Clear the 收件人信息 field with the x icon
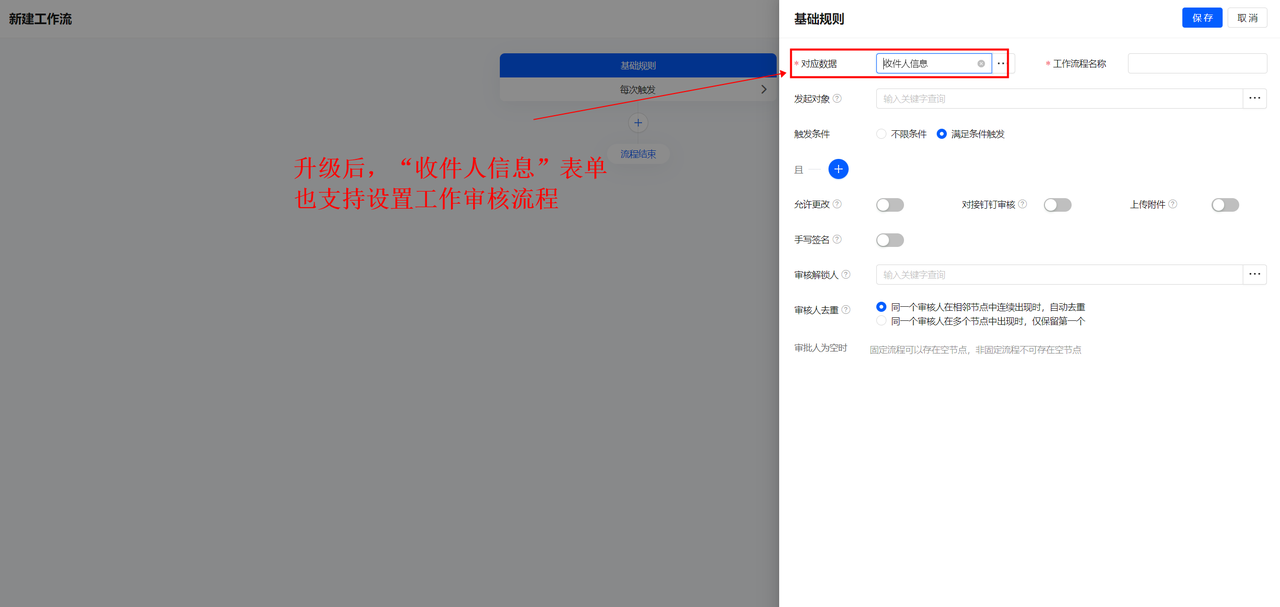The height and width of the screenshot is (607, 1280). point(981,64)
